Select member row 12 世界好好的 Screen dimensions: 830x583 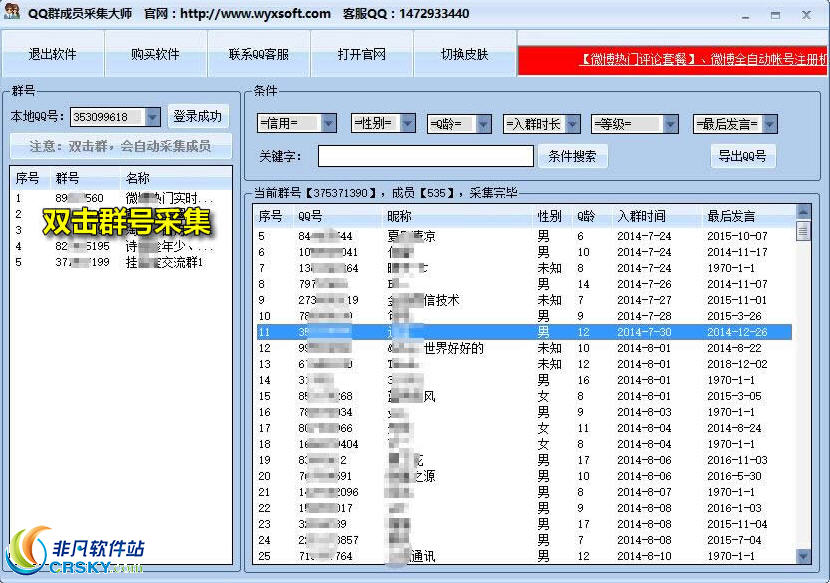click(x=524, y=348)
